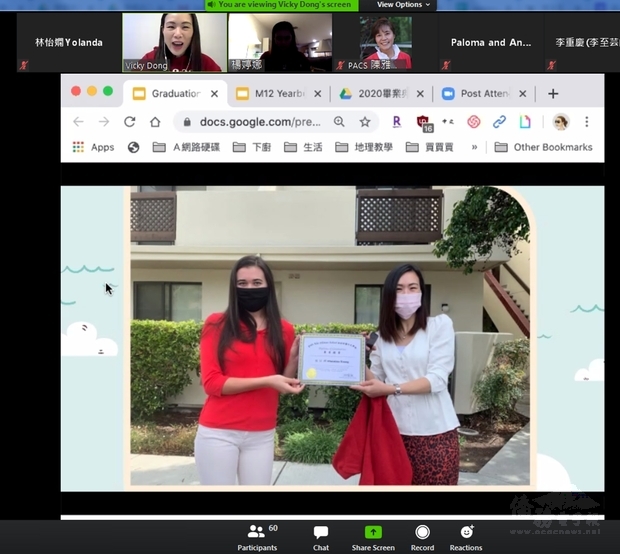Go to the browser home page
The image size is (620, 554).
coord(155,122)
